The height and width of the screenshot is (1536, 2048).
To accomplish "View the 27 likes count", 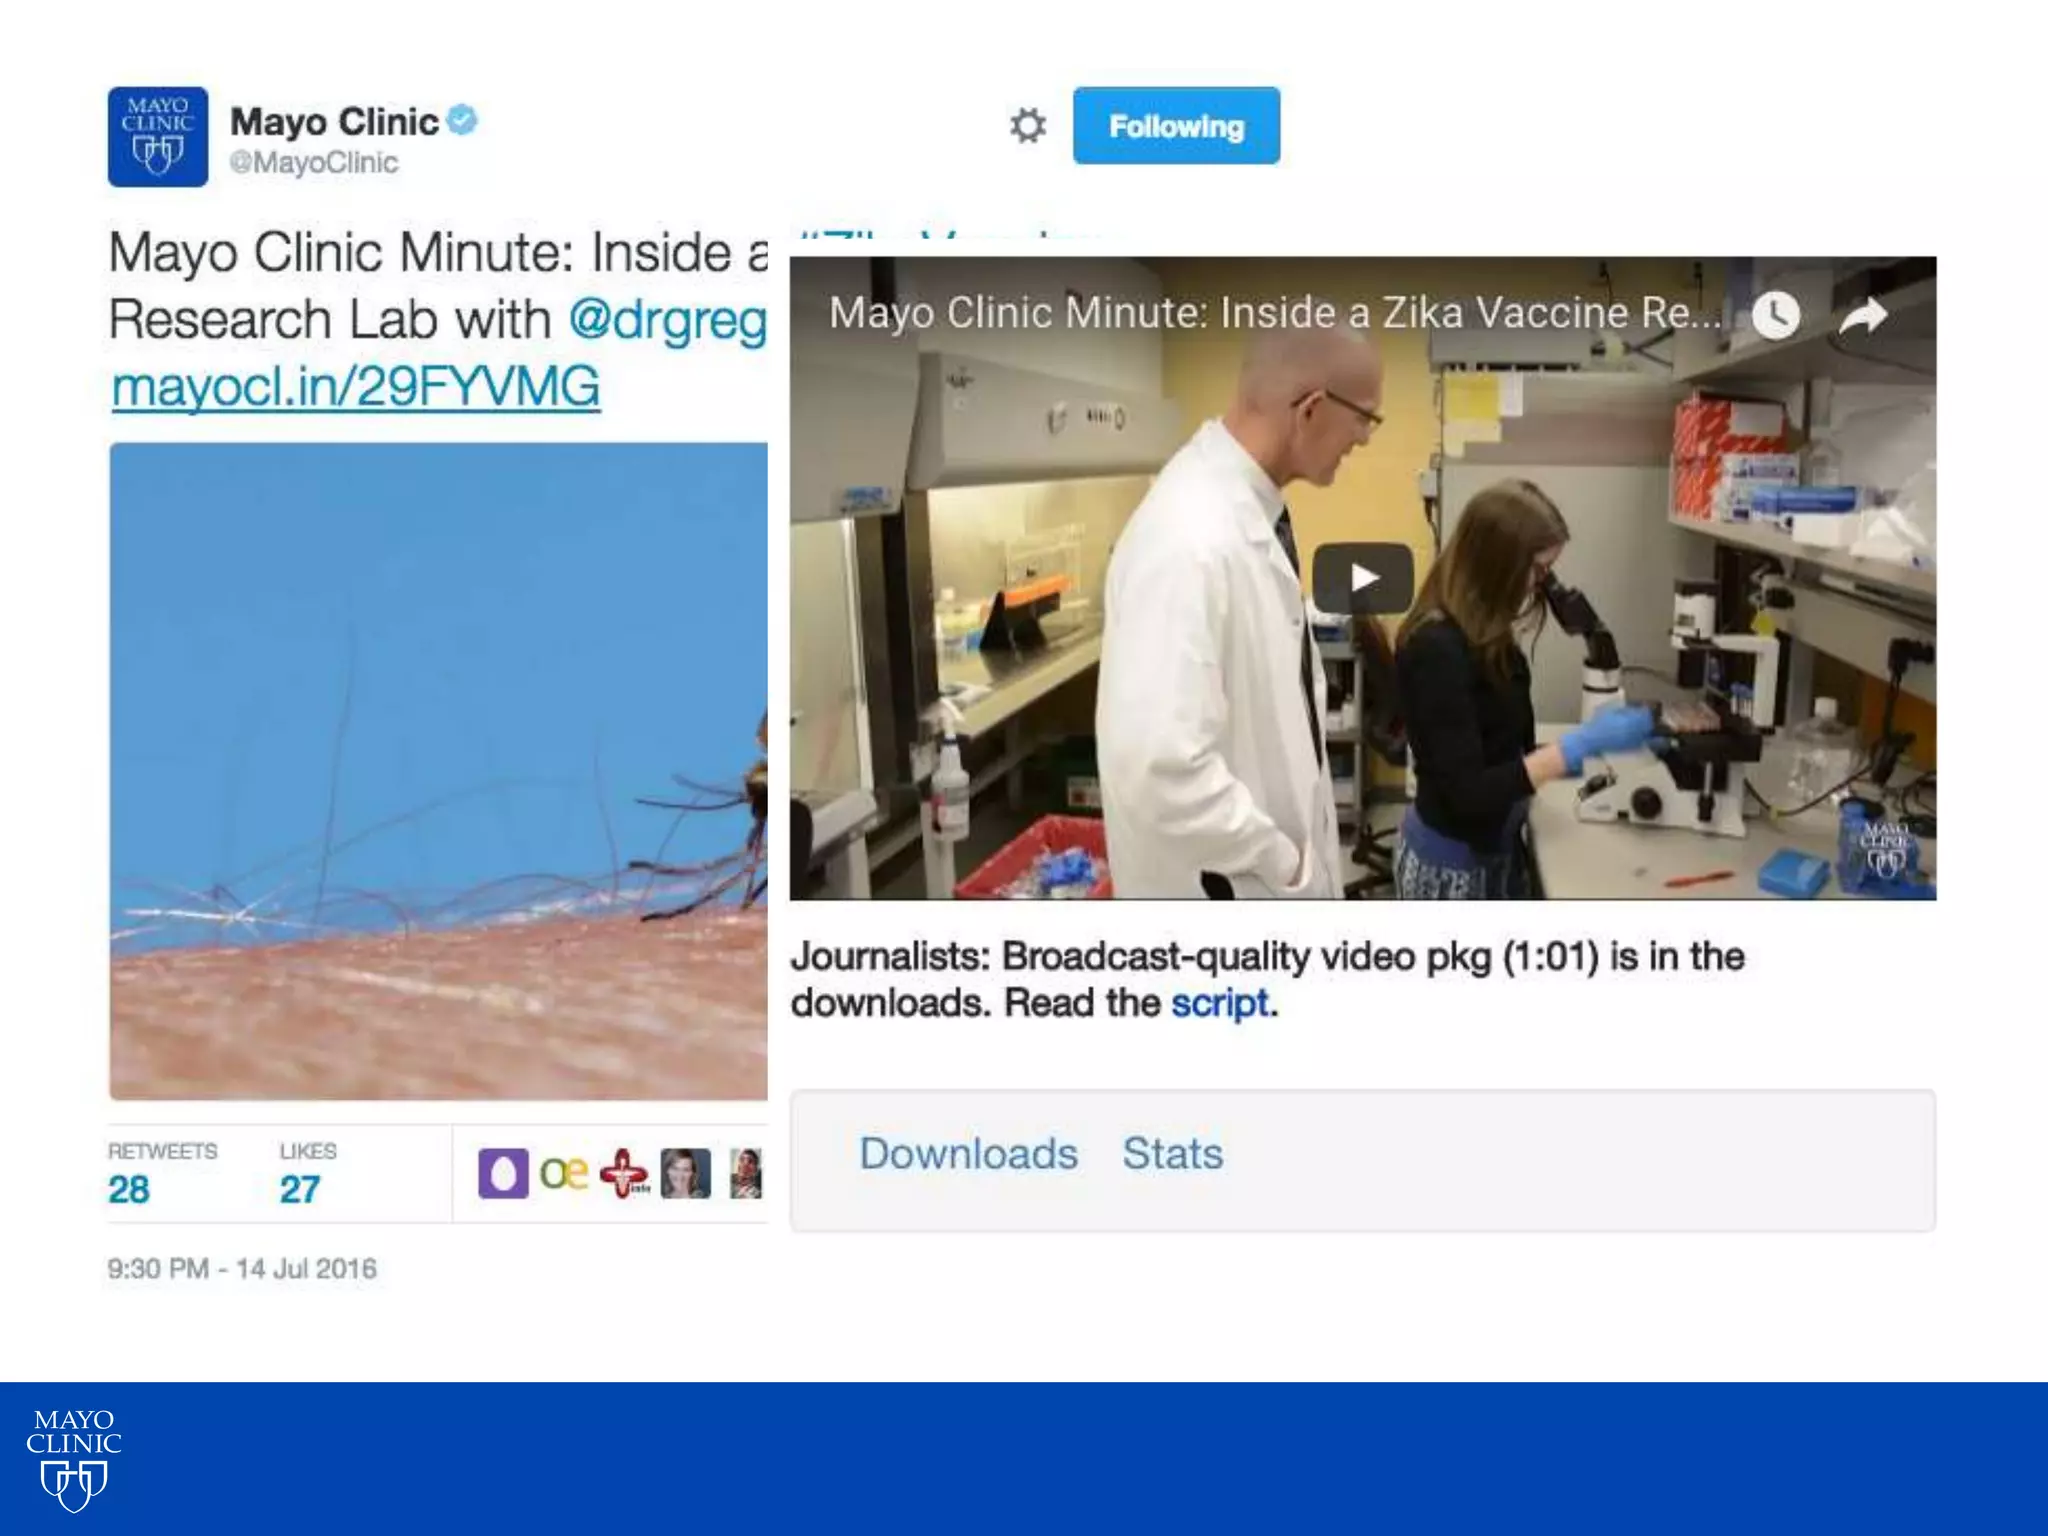I will 300,1189.
